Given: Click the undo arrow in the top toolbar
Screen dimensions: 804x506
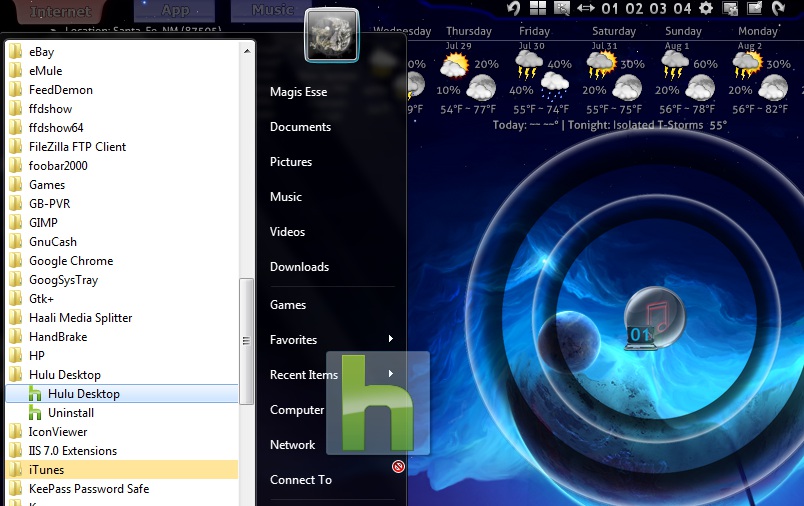Looking at the screenshot, I should pyautogui.click(x=513, y=8).
